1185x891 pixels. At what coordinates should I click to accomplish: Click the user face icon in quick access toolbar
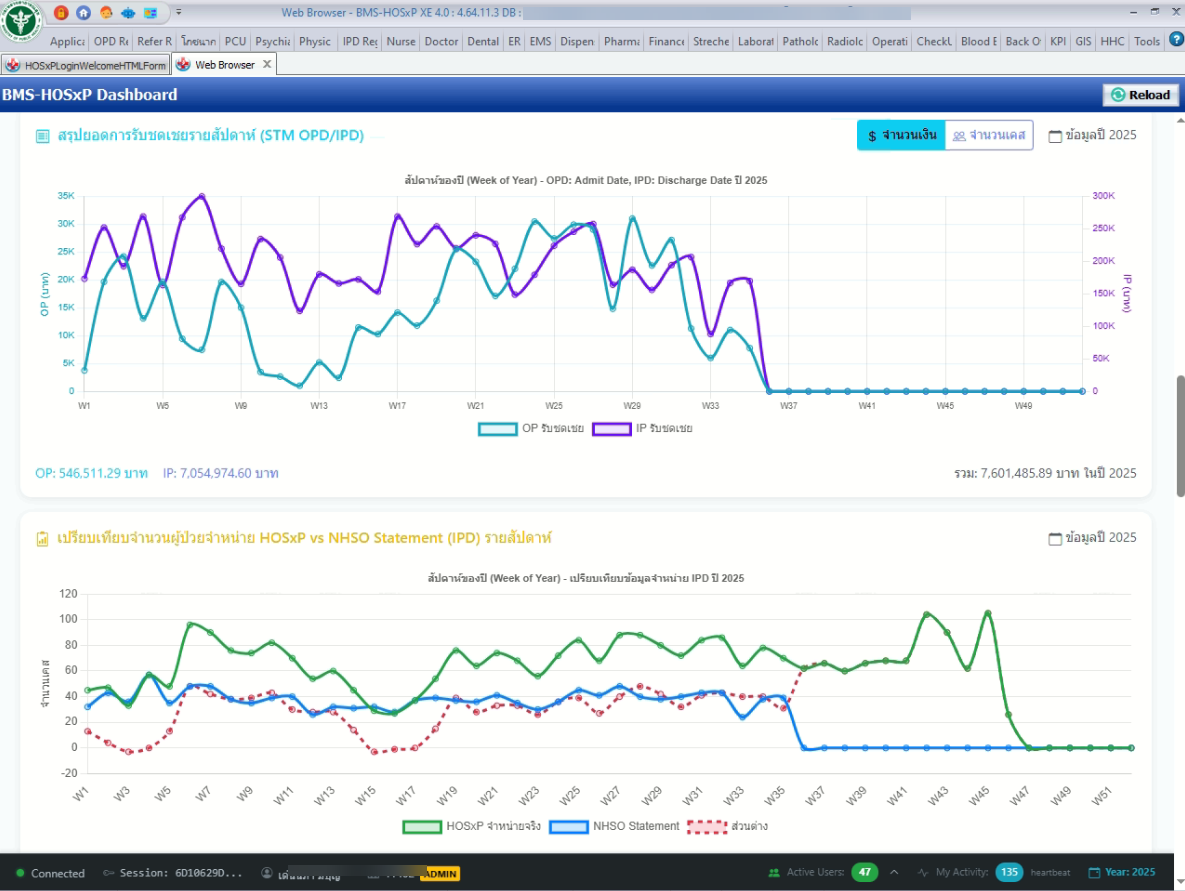pos(106,13)
